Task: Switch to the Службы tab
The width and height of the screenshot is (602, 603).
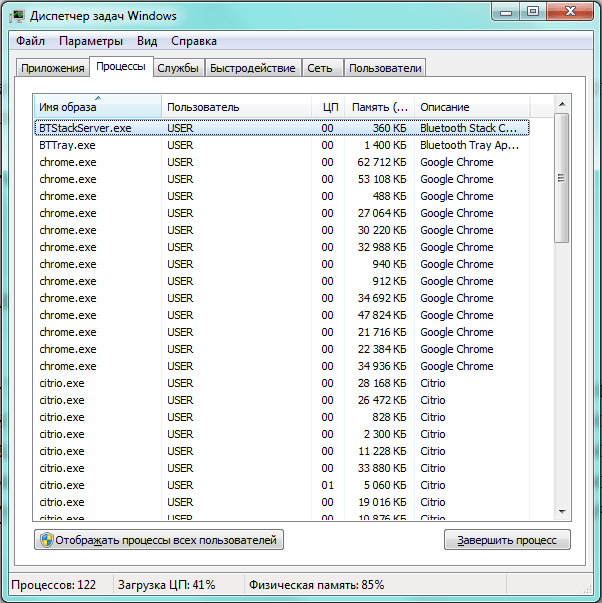Action: pyautogui.click(x=178, y=68)
